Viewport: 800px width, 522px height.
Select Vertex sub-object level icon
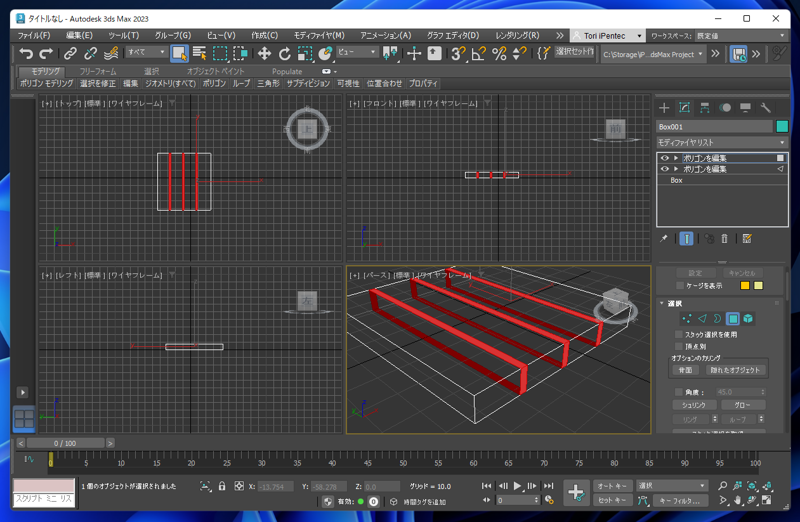point(687,319)
